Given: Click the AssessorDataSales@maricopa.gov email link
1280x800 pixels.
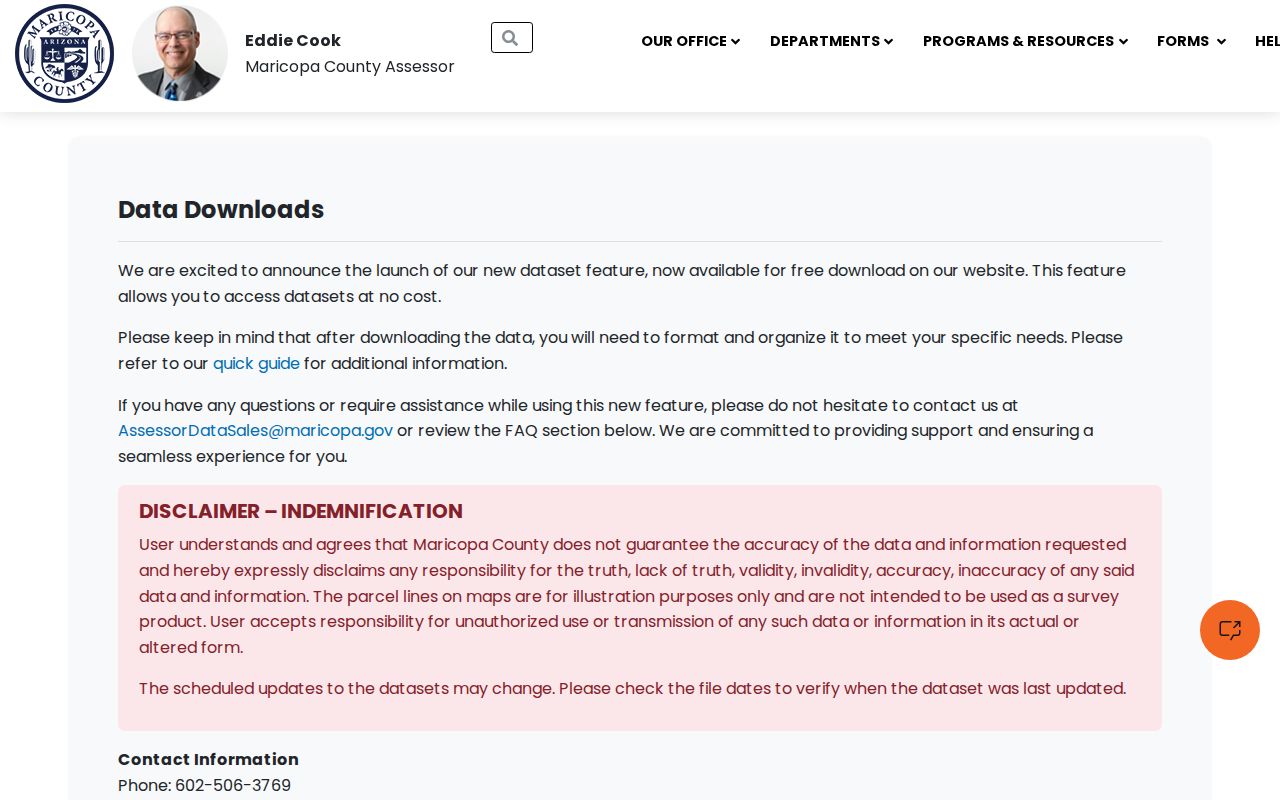Looking at the screenshot, I should tap(255, 430).
